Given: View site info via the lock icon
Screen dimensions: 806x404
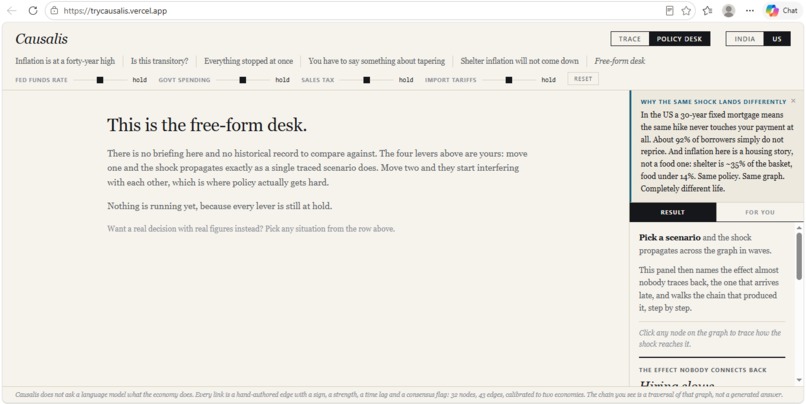Looking at the screenshot, I should 54,10.
